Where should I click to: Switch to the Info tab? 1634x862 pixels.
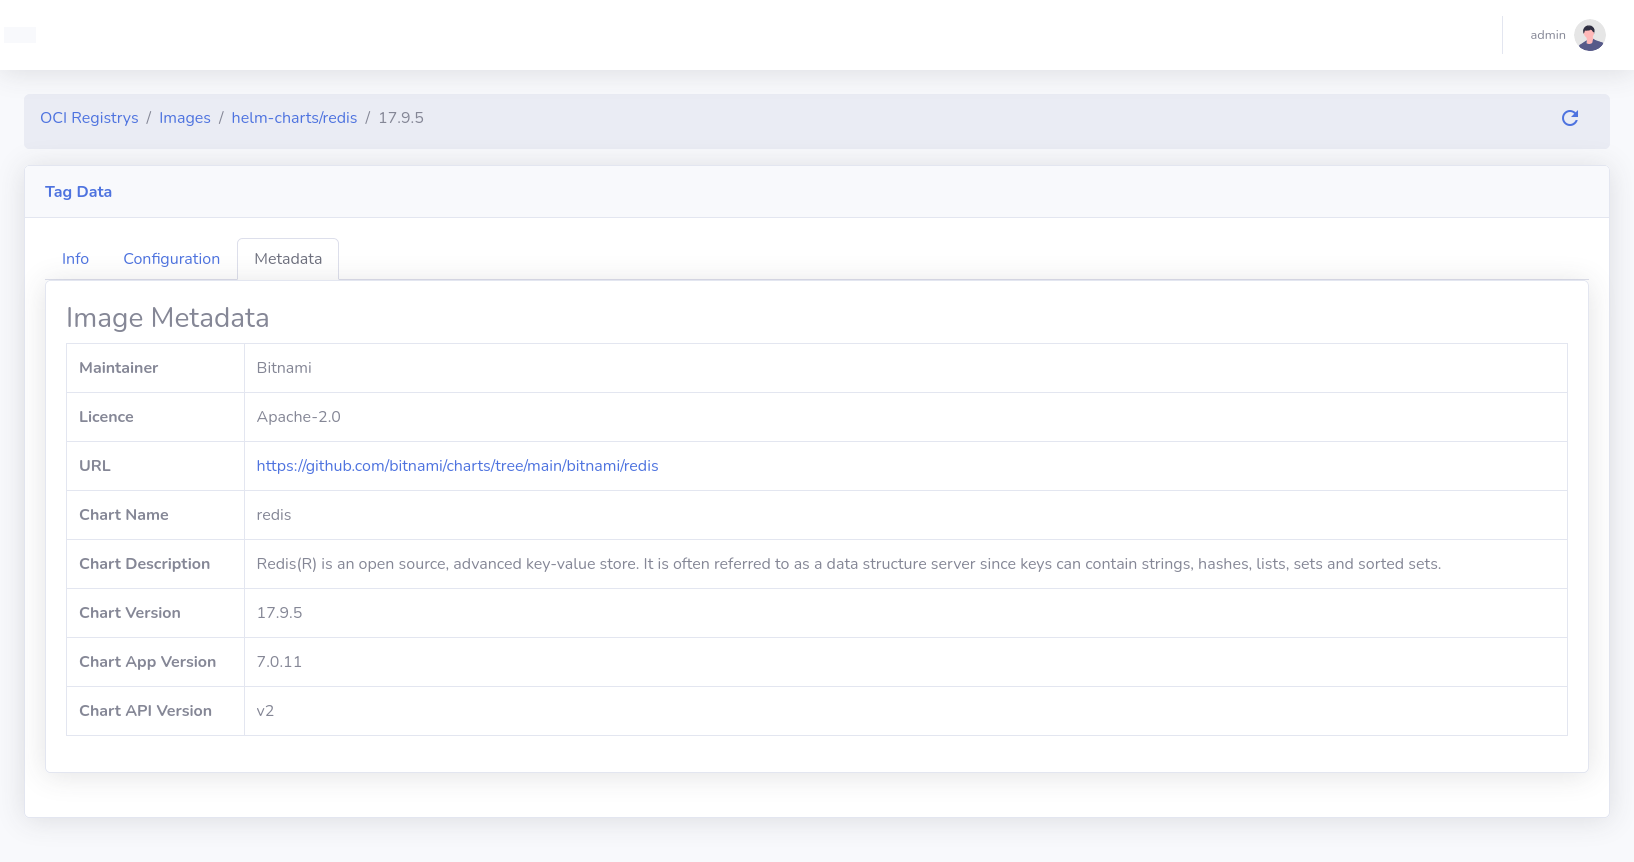coord(75,259)
